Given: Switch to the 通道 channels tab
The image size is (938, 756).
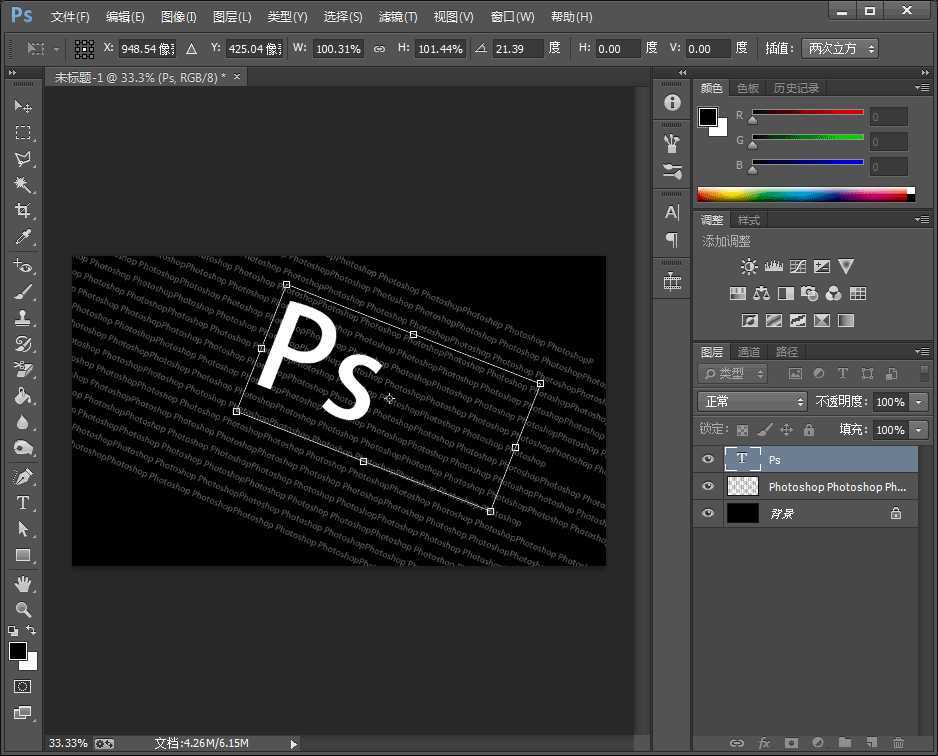Looking at the screenshot, I should (x=748, y=351).
